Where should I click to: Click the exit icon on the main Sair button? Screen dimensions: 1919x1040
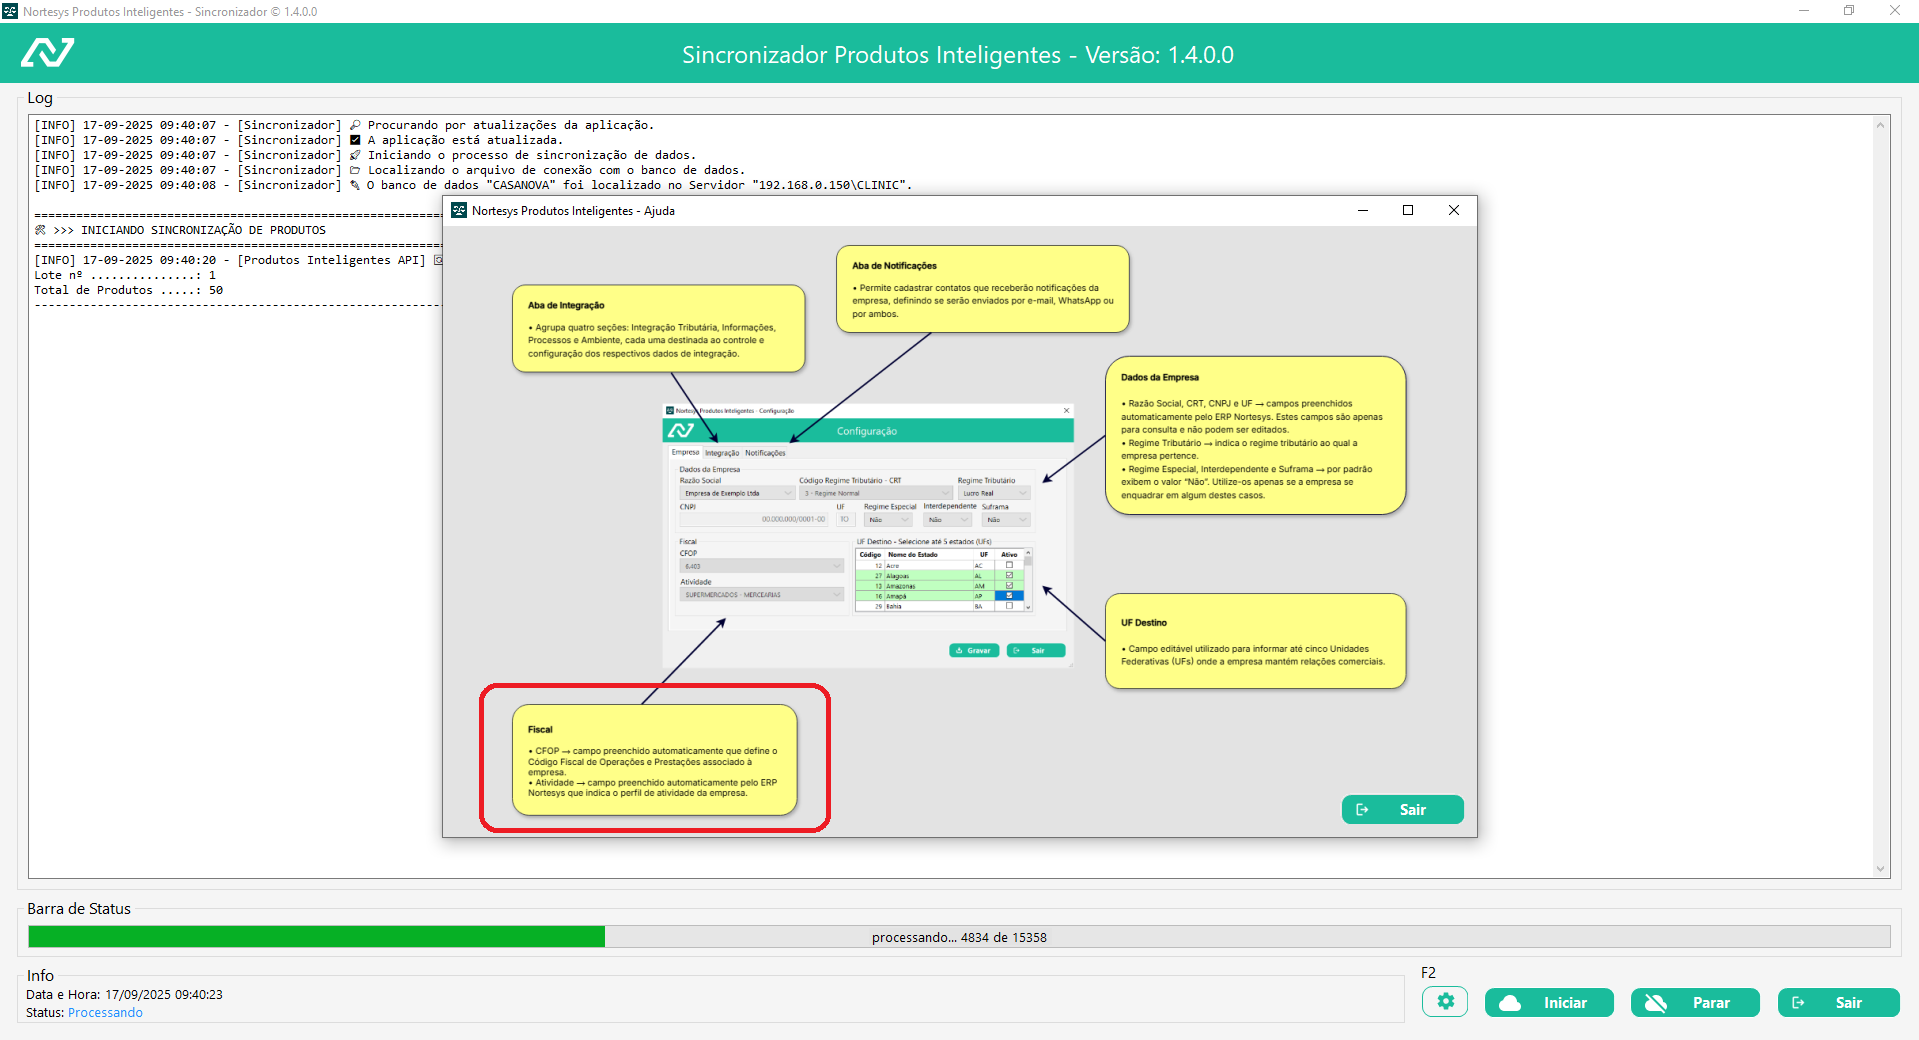[1798, 1003]
